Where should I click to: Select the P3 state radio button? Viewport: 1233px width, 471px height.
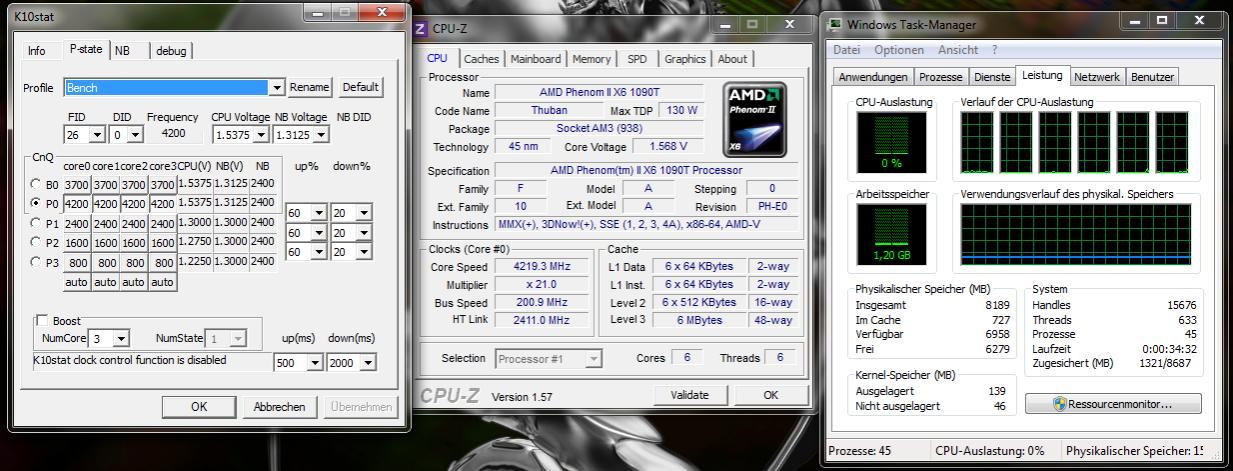[38, 262]
